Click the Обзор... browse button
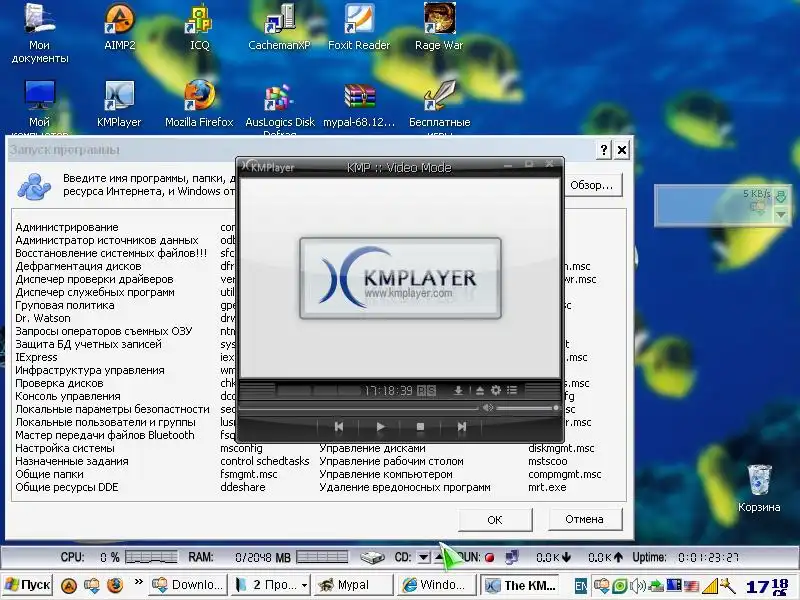The height and width of the screenshot is (600, 800). tap(591, 185)
